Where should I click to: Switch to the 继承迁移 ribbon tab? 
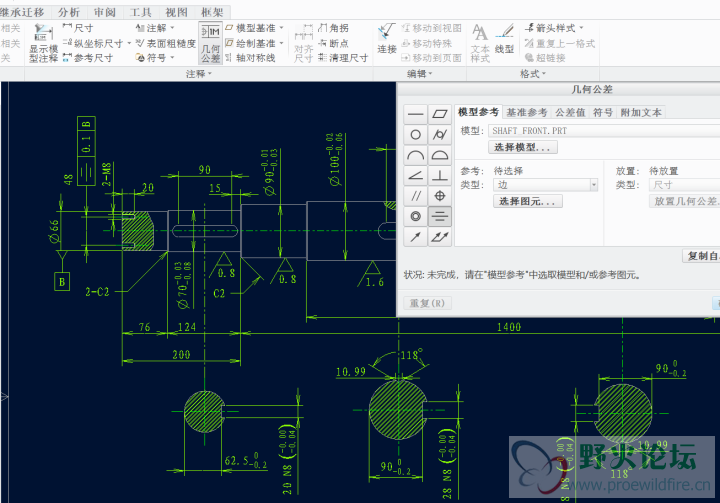pos(23,12)
